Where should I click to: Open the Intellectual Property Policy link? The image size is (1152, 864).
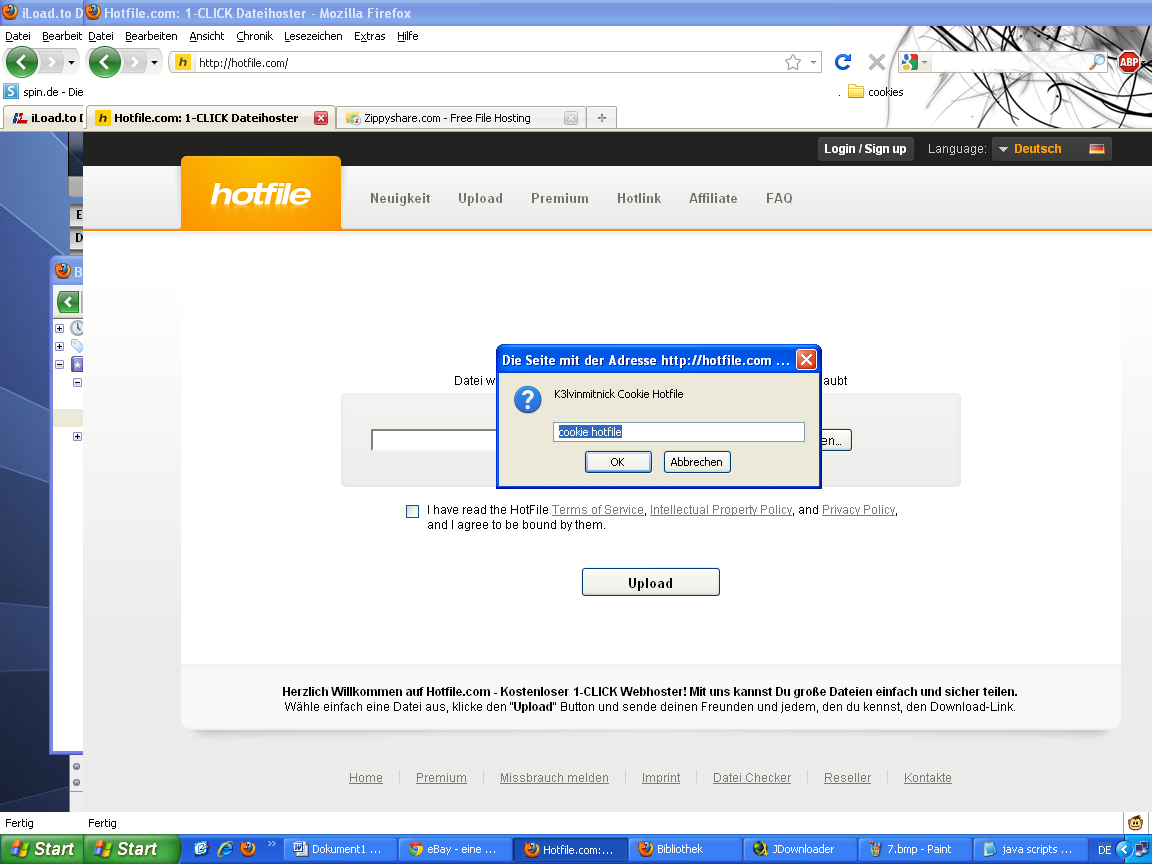pyautogui.click(x=721, y=510)
